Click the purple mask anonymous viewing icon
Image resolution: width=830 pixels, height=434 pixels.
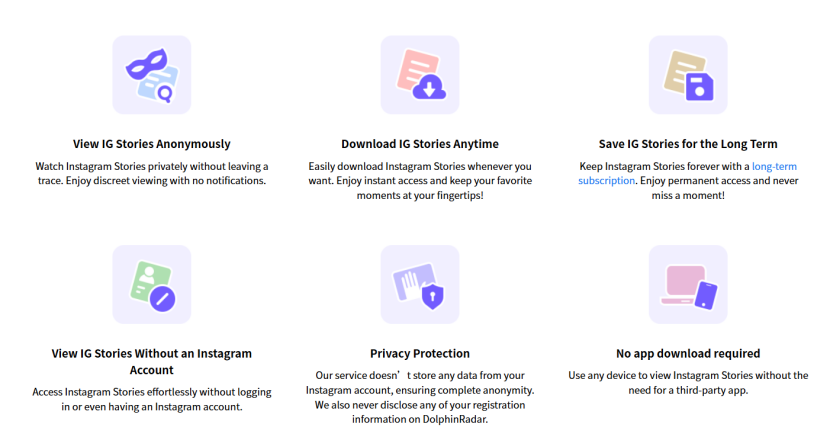click(152, 75)
